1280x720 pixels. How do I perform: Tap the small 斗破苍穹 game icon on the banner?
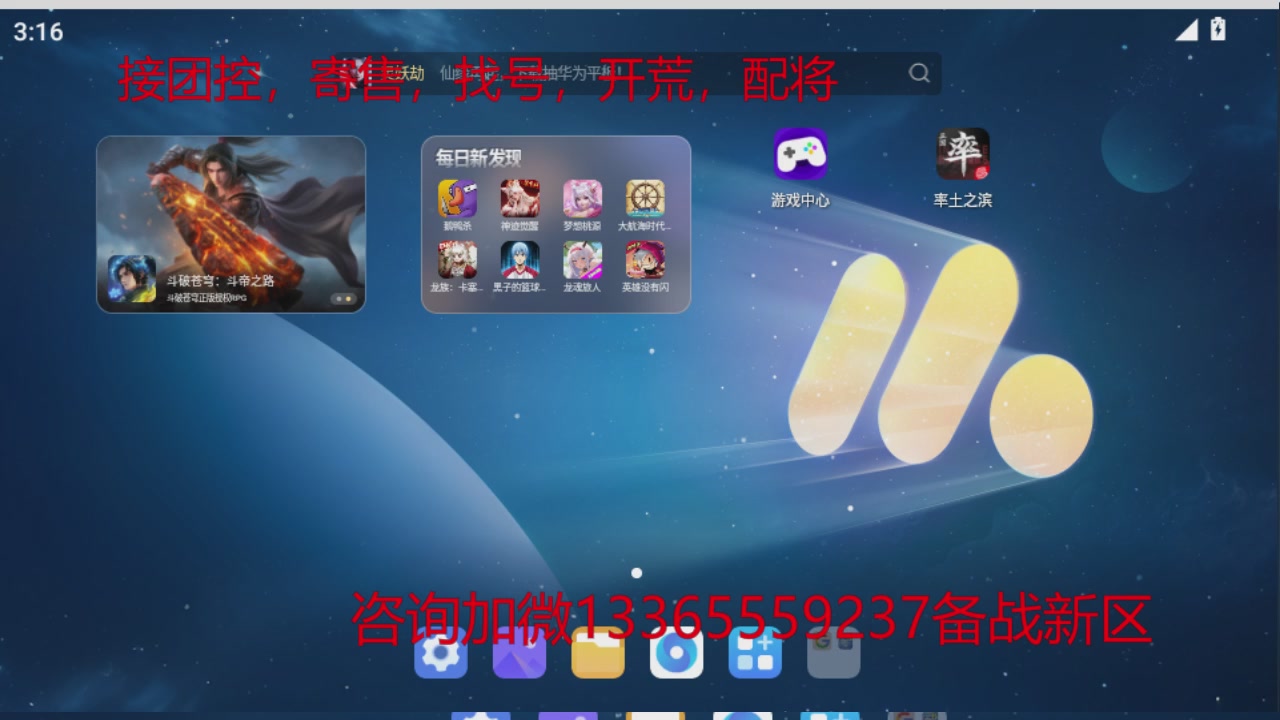click(132, 279)
